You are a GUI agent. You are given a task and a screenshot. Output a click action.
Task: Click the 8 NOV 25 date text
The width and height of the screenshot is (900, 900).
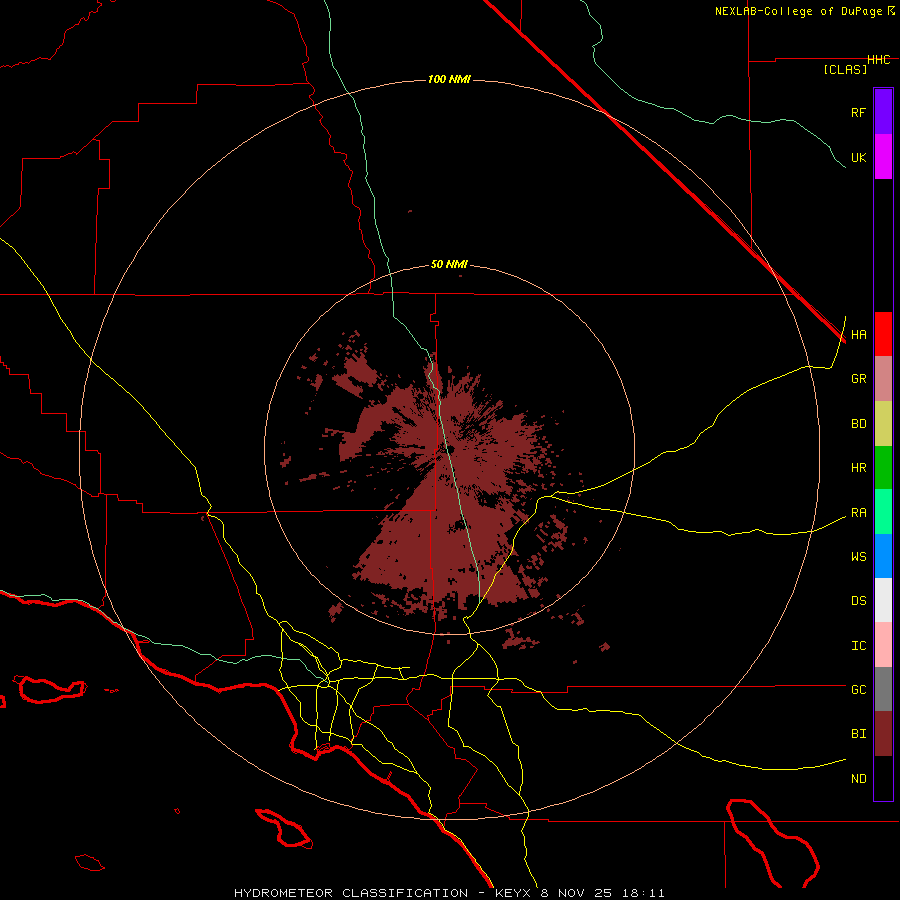click(x=578, y=893)
